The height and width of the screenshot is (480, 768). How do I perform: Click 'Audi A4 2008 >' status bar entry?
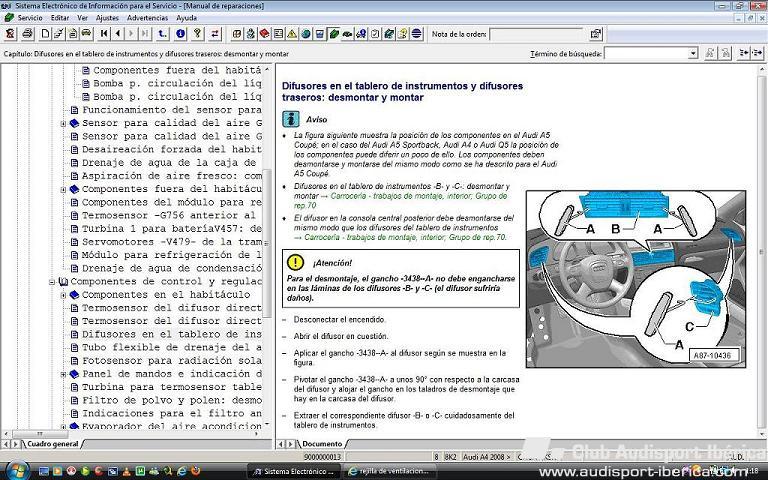[x=486, y=456]
